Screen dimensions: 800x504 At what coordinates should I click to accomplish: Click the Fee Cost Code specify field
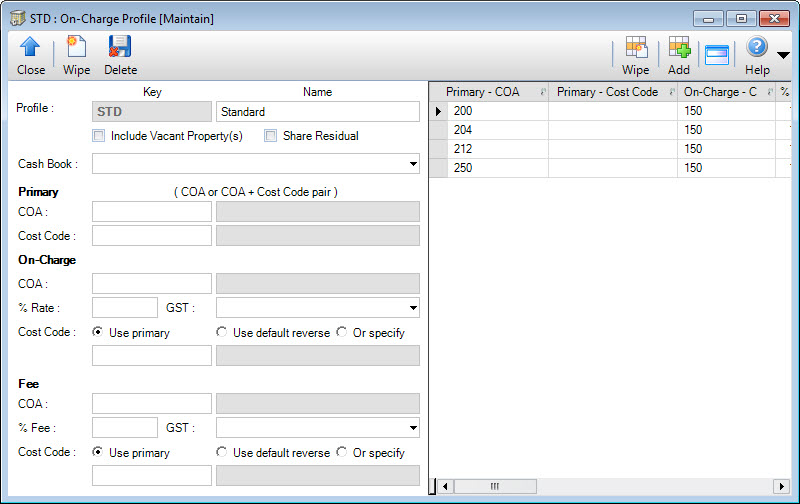point(152,475)
